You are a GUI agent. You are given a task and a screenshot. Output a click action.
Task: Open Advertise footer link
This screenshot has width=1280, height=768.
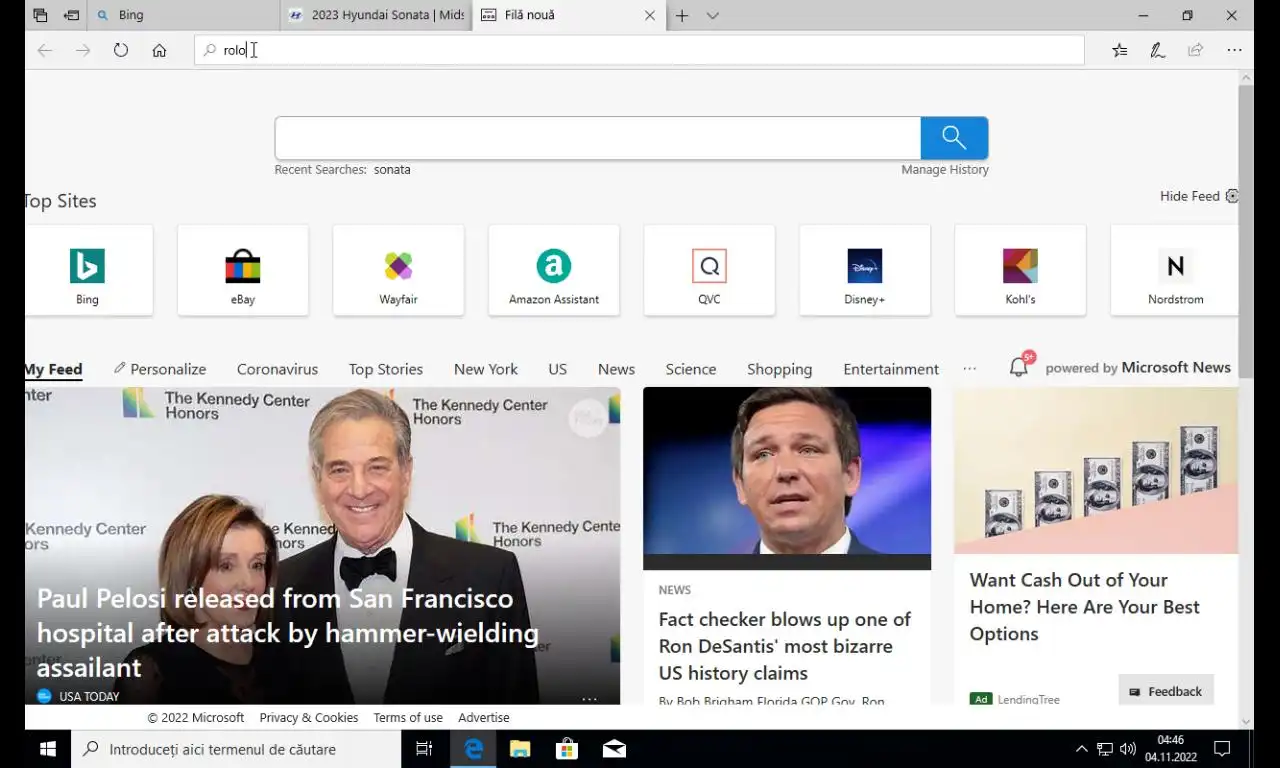484,718
